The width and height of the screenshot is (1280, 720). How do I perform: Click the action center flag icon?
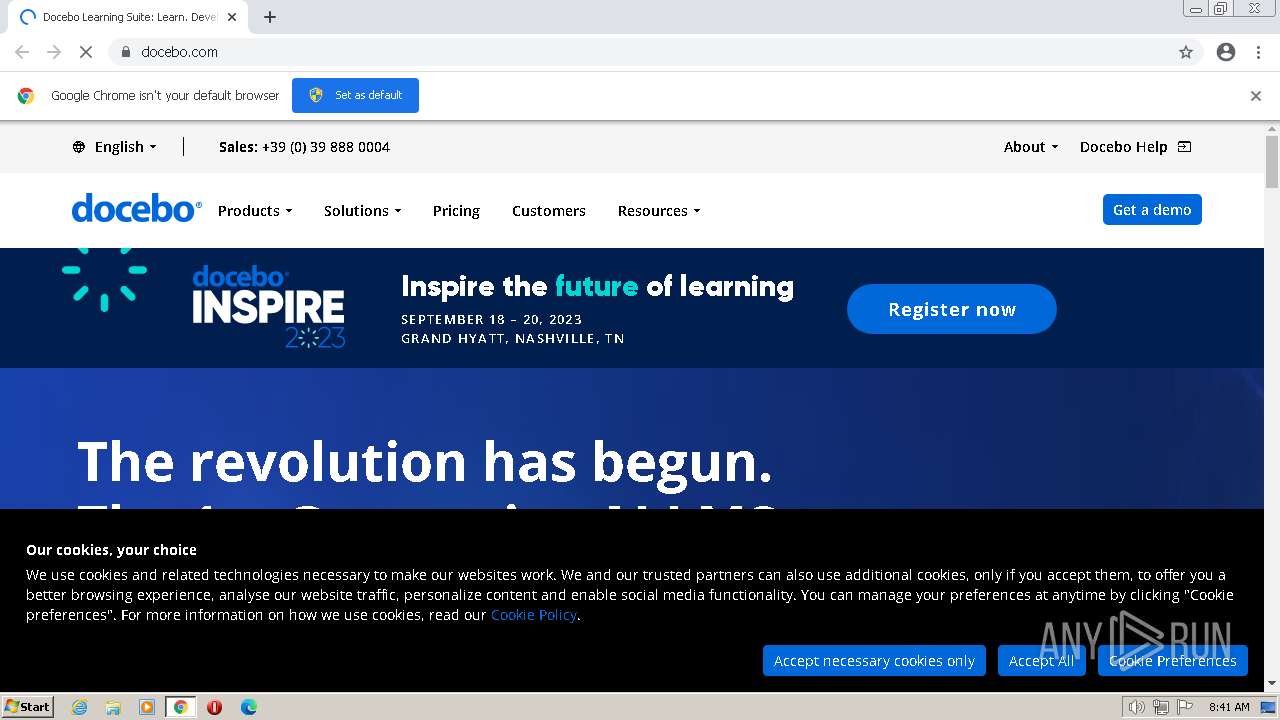point(1185,707)
